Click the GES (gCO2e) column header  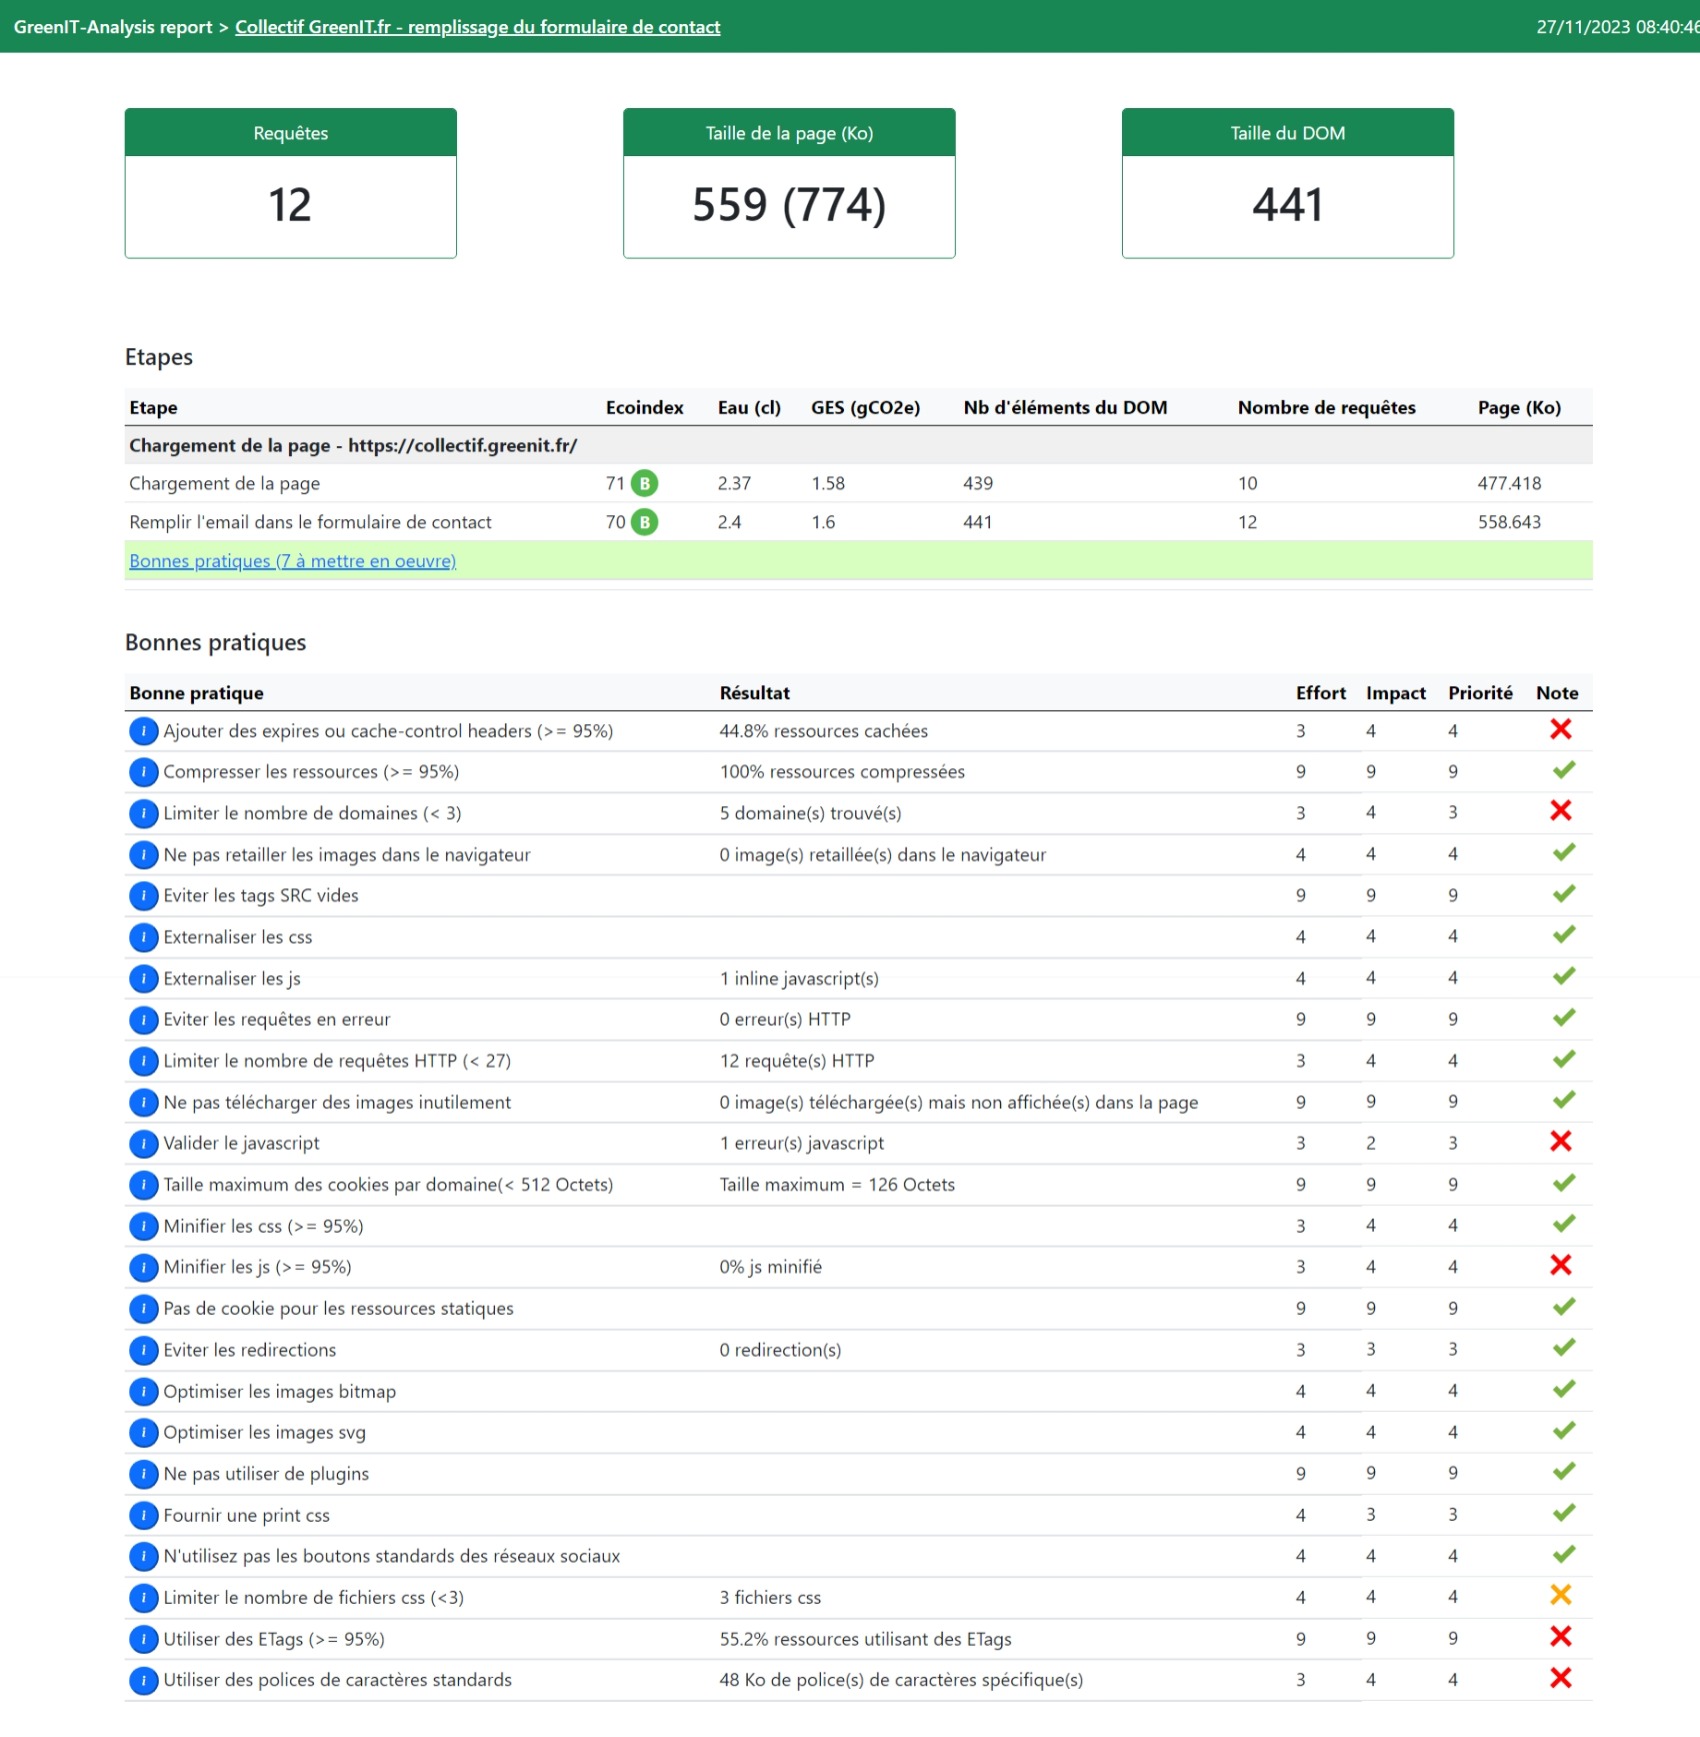865,408
